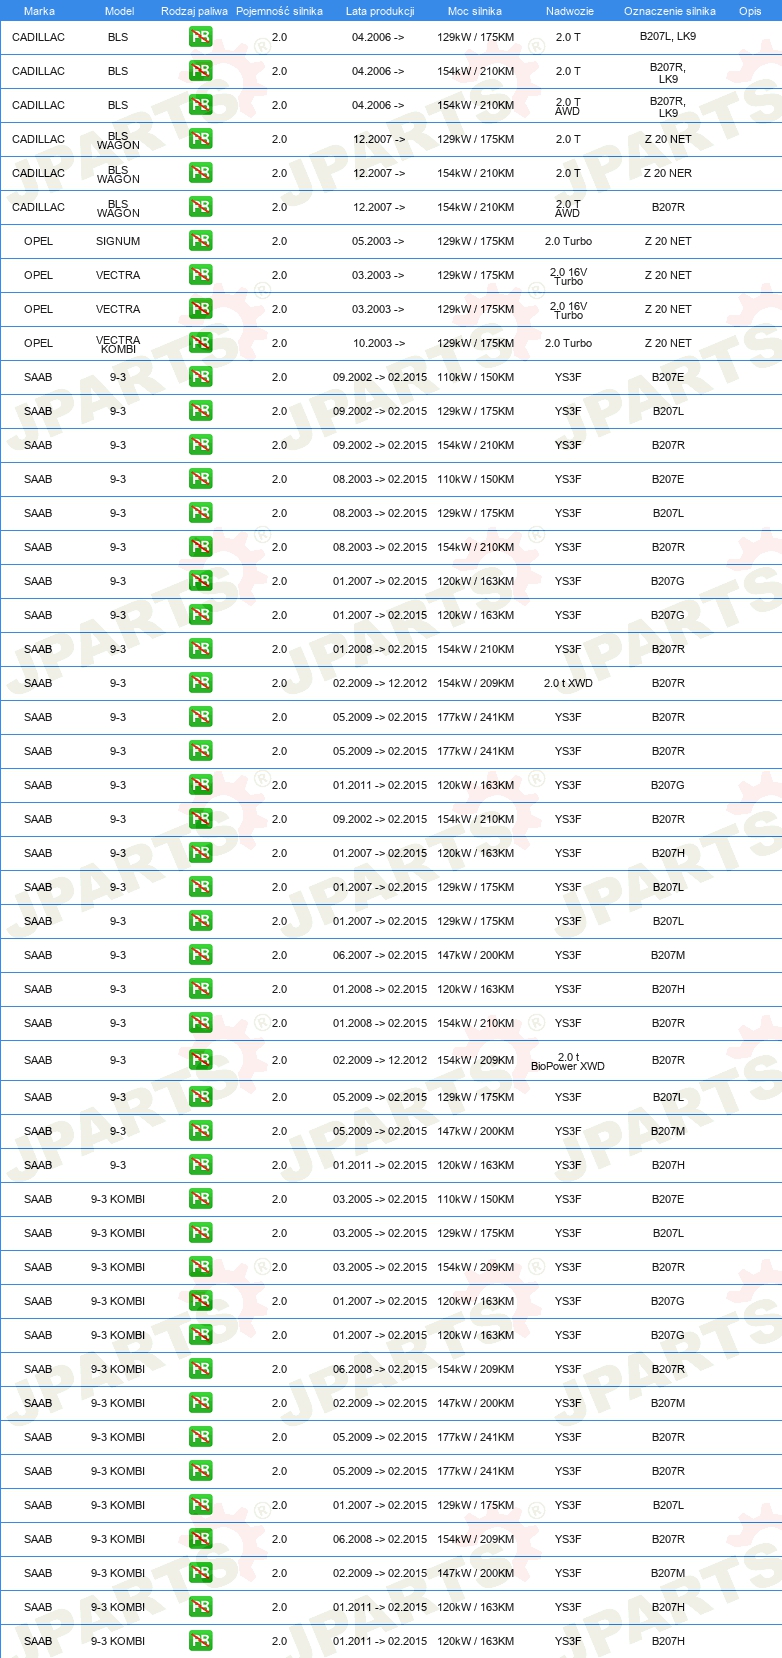Click fuel icon in 9-3 KOMBI 03.2005 110kW row

pos(200,1199)
